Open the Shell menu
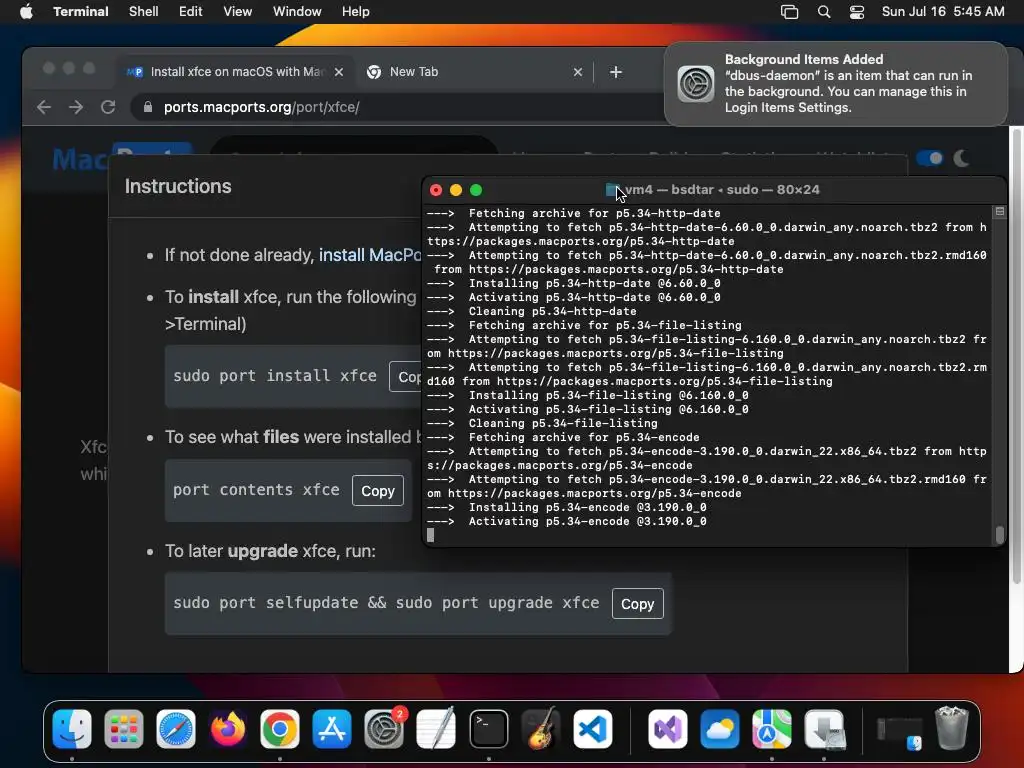The height and width of the screenshot is (768, 1024). point(144,12)
